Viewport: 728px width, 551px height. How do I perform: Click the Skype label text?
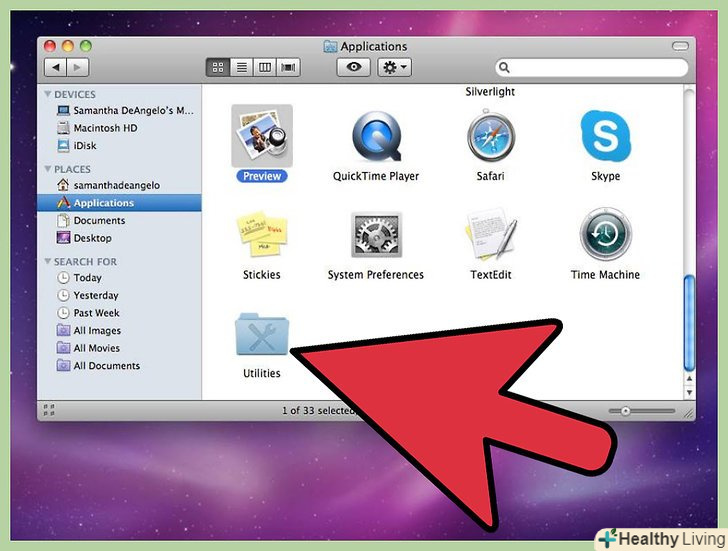(x=605, y=176)
